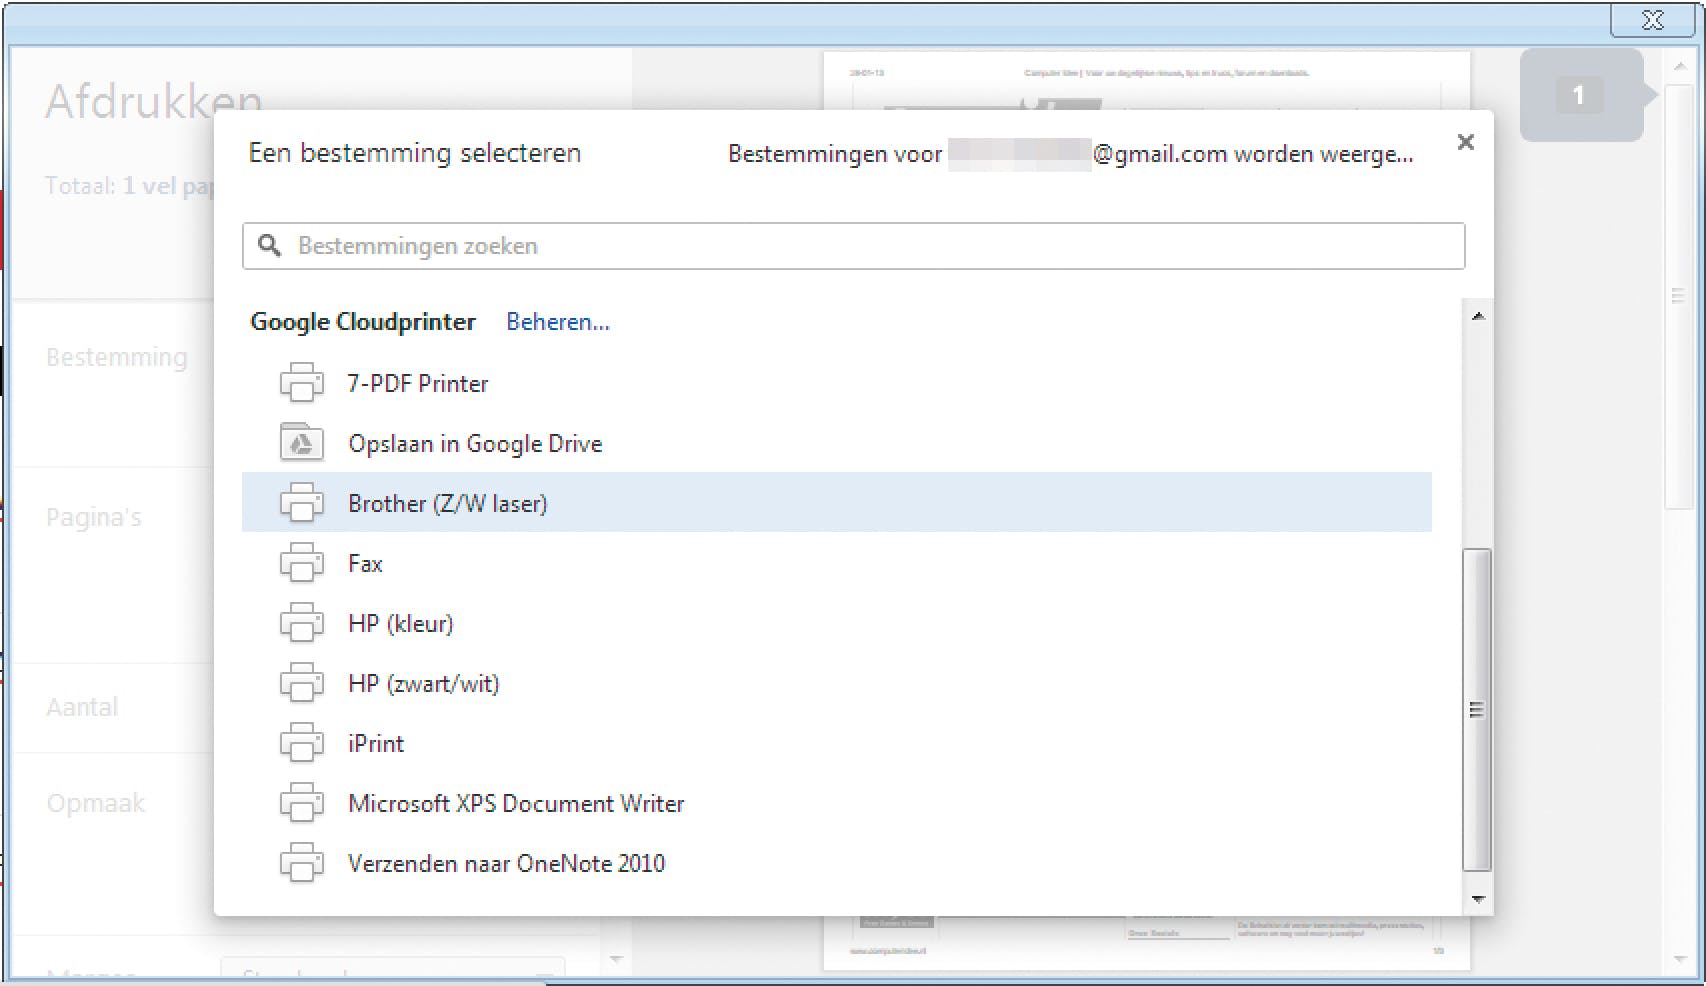This screenshot has width=1706, height=986.
Task: Click the Brother (Z/W laser) printer icon
Action: click(301, 503)
